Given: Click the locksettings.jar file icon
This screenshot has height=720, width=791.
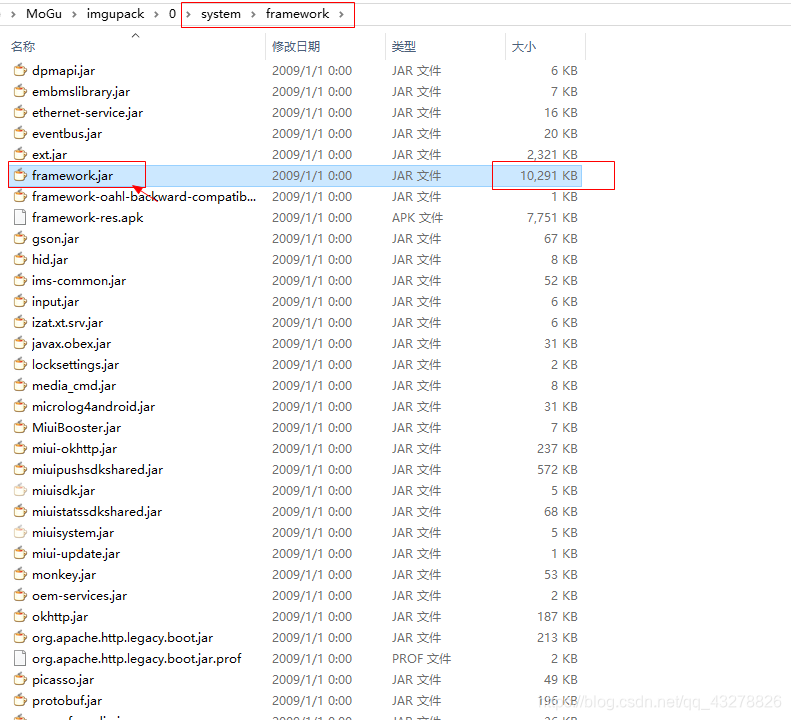Looking at the screenshot, I should (x=20, y=364).
